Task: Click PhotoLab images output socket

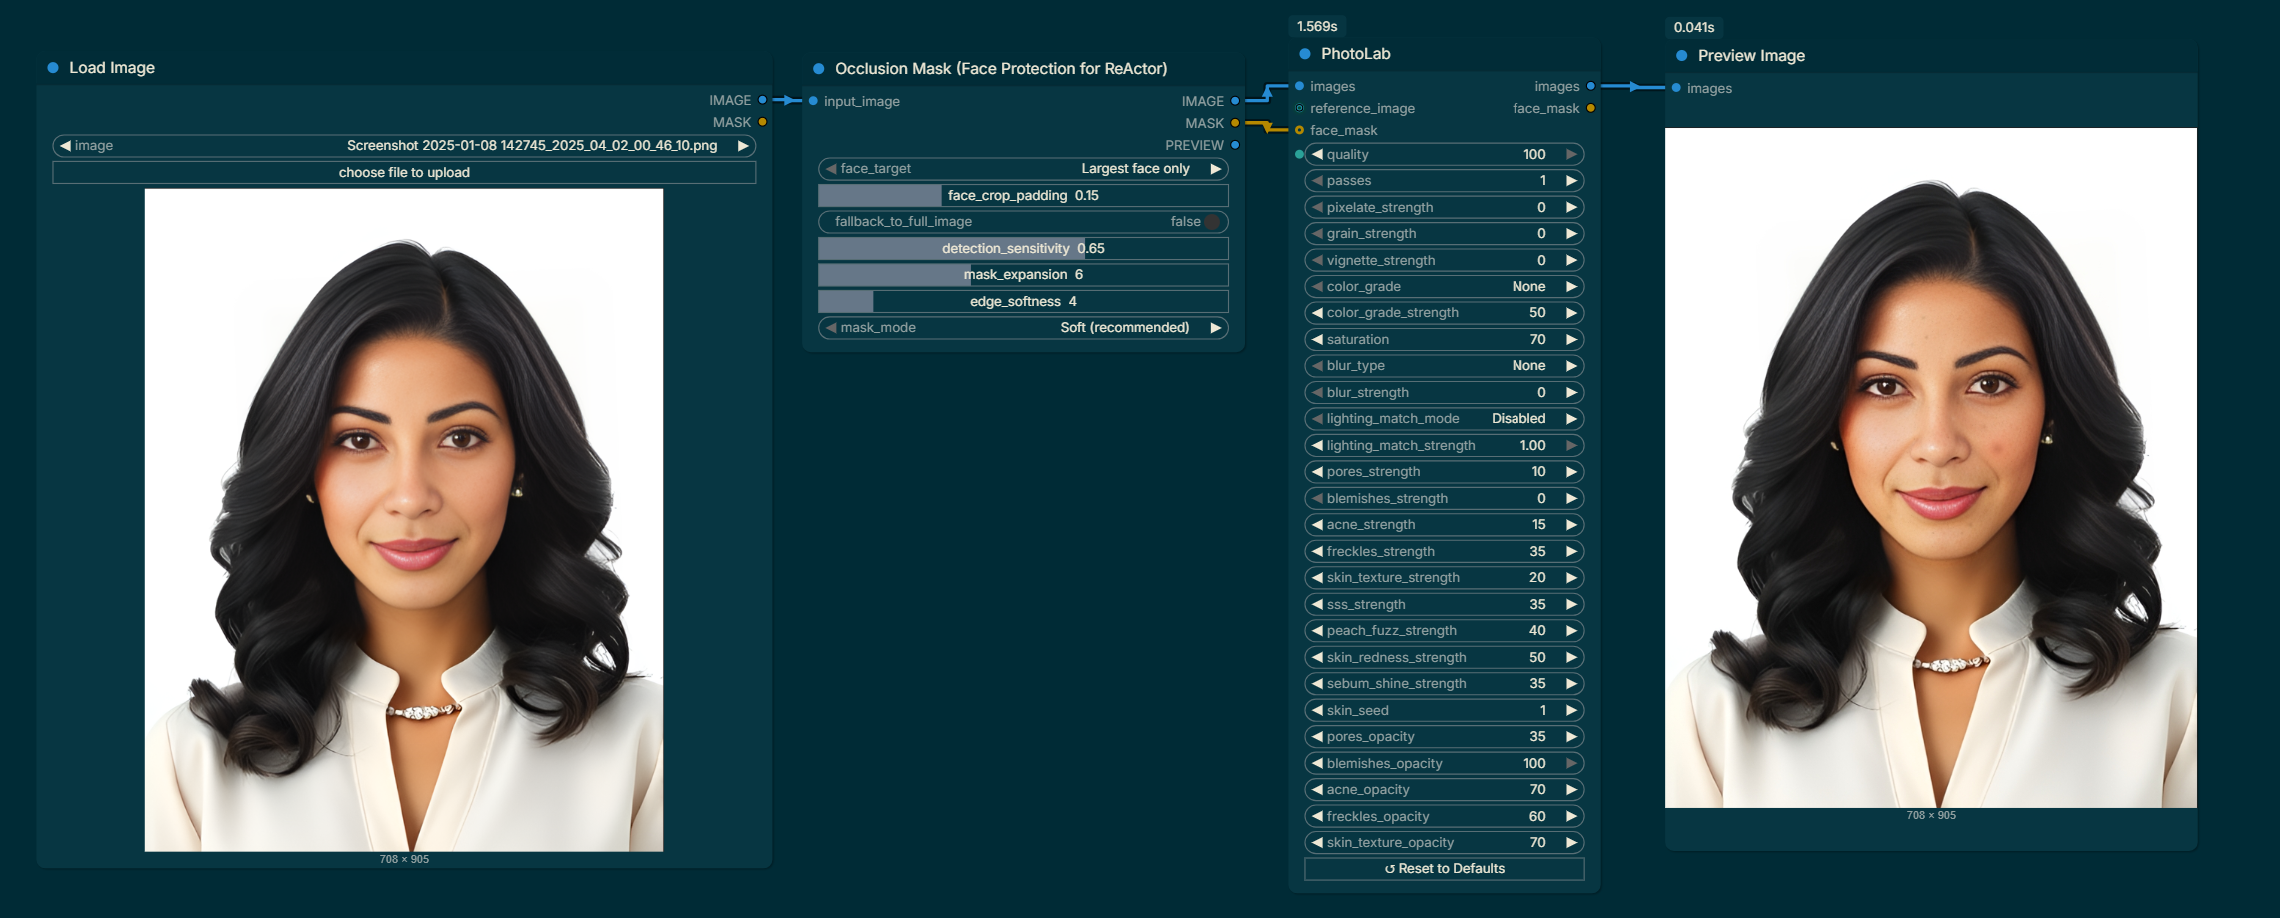Action: (1590, 86)
